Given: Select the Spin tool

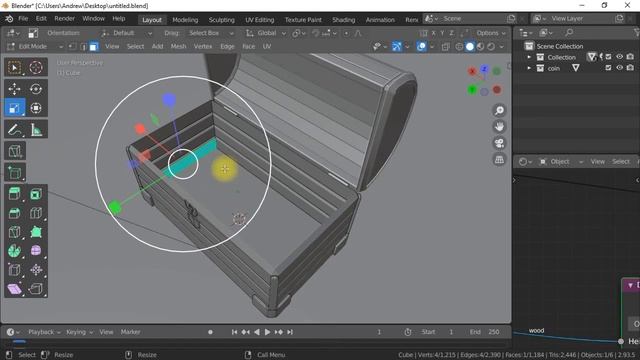Looking at the screenshot, I should click(x=15, y=251).
